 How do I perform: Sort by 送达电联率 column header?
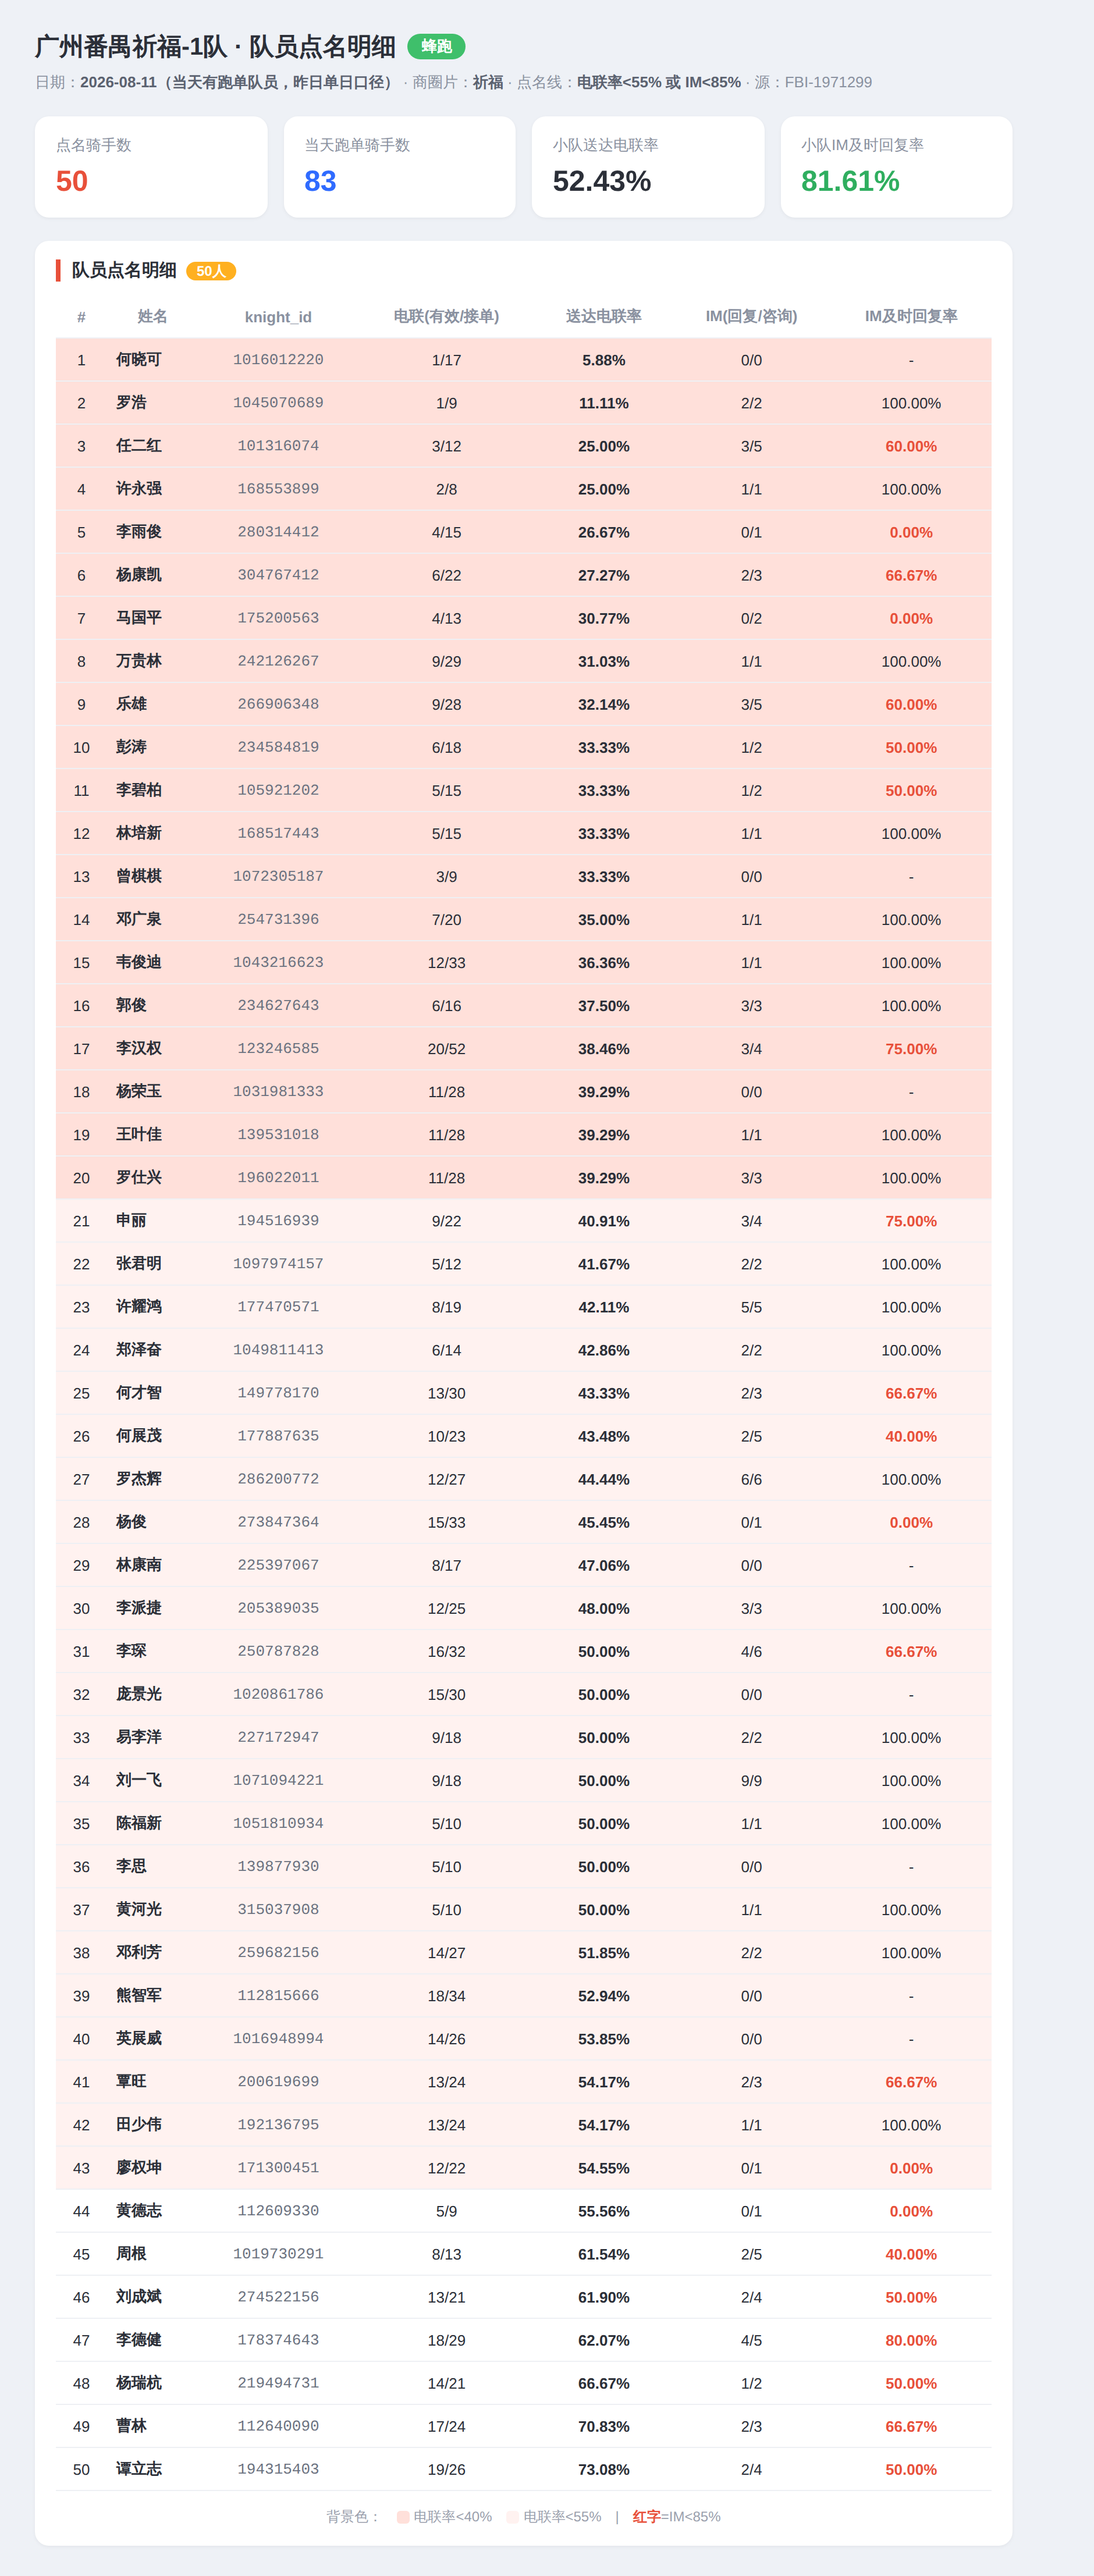click(x=604, y=316)
